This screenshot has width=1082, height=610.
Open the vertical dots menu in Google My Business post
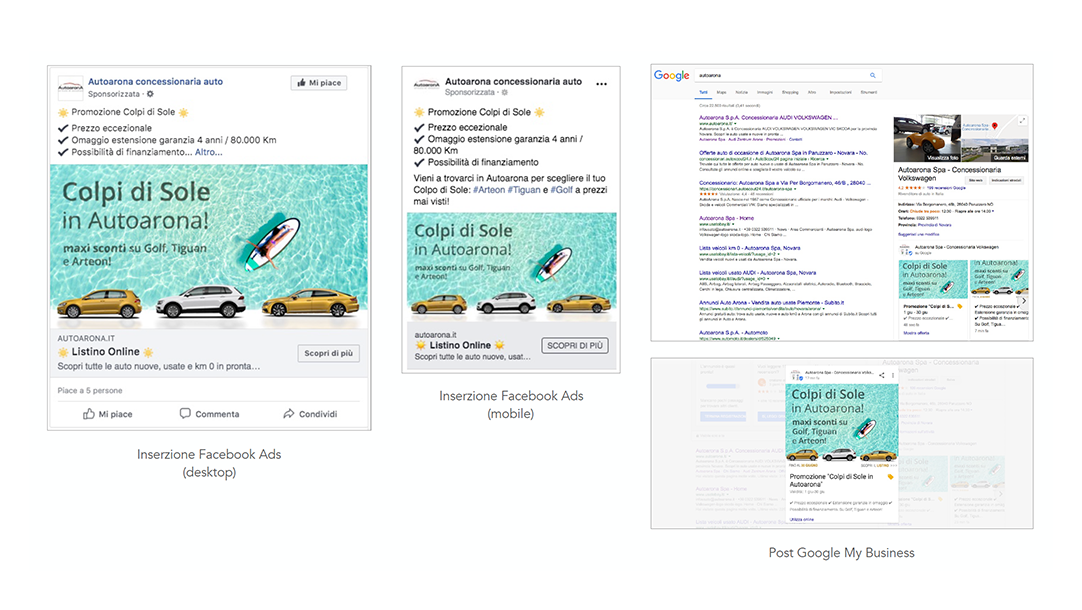click(893, 375)
